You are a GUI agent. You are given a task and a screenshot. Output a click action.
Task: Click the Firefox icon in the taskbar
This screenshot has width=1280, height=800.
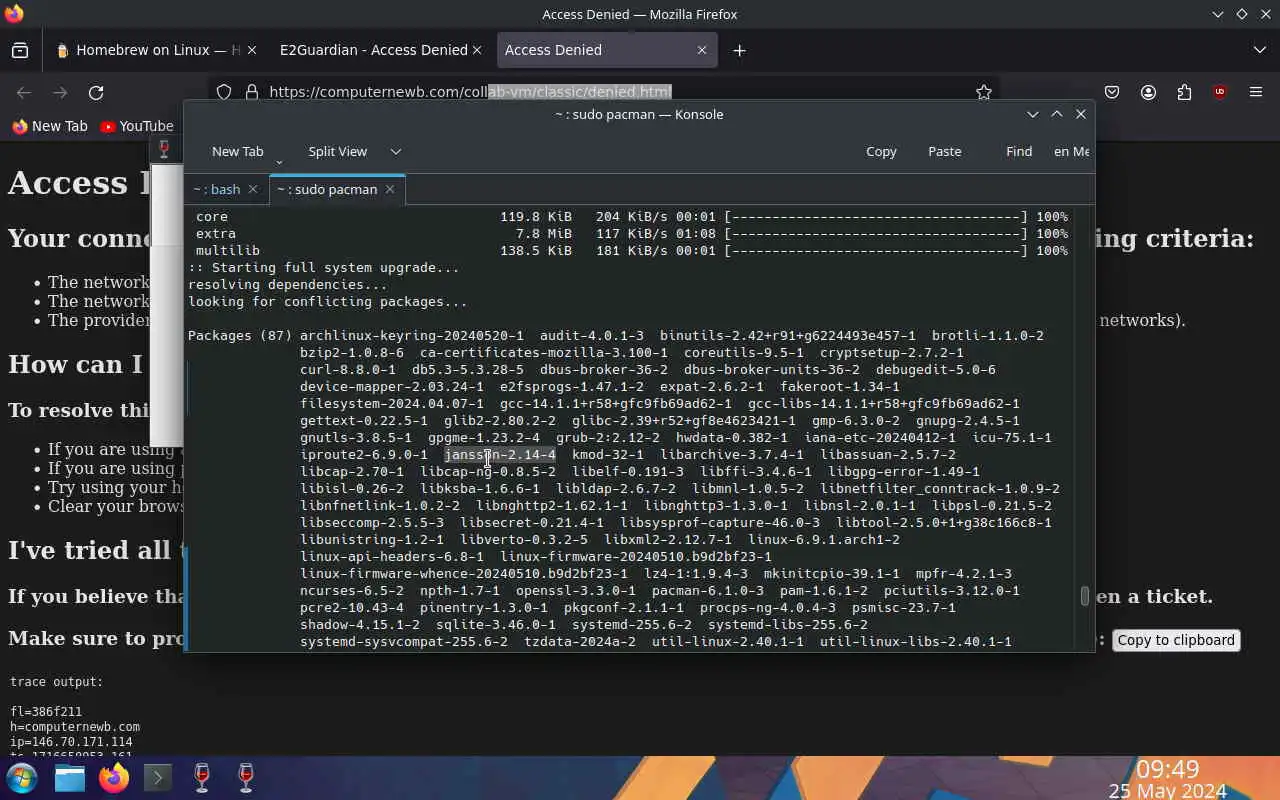click(114, 778)
